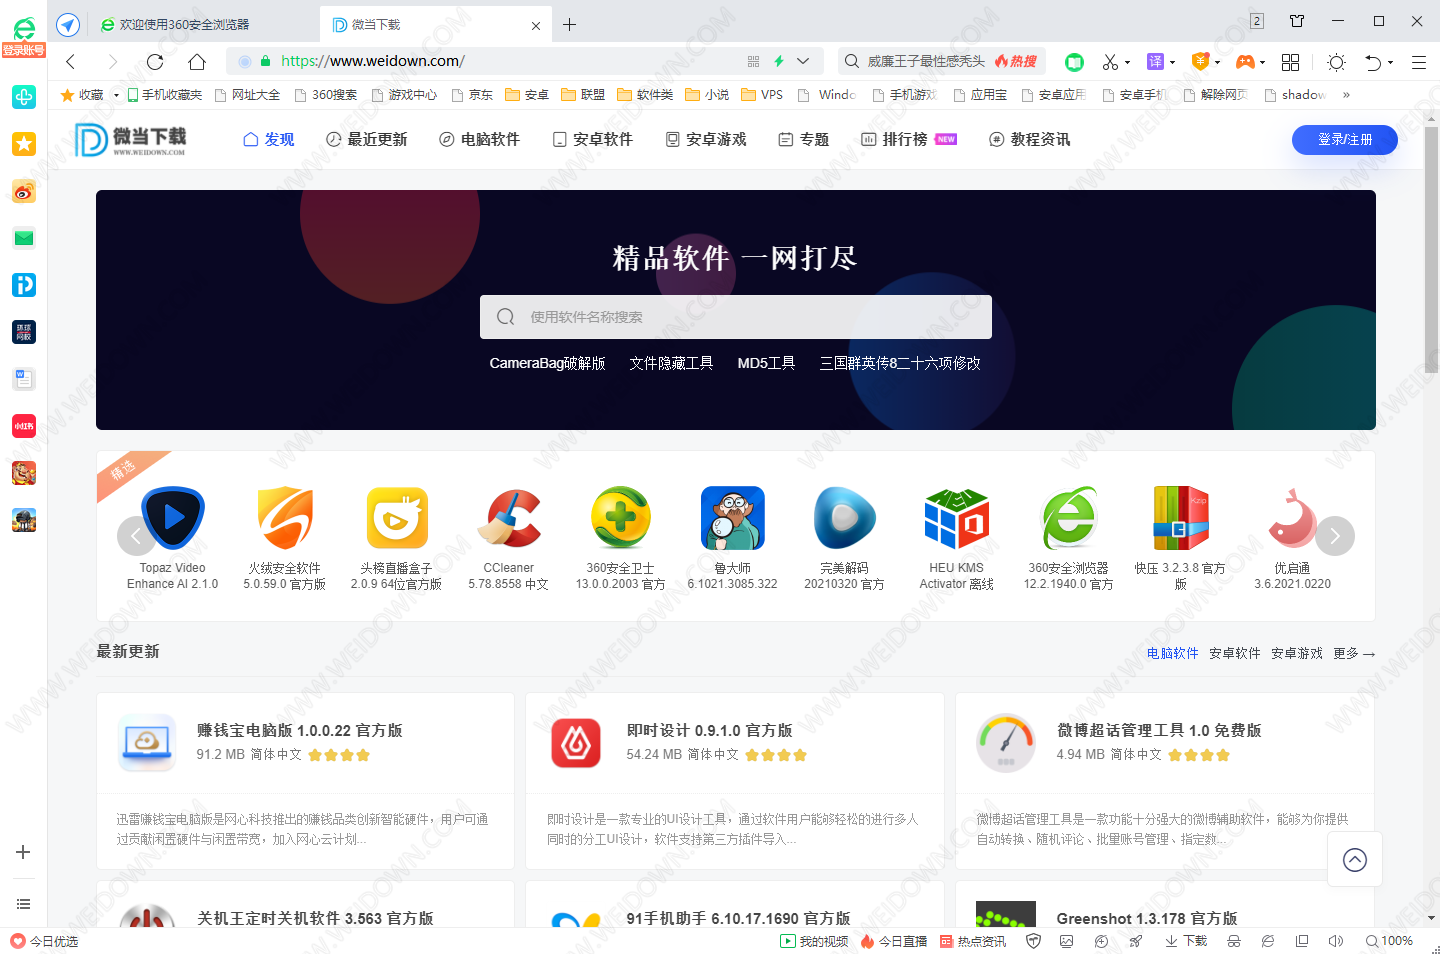
Task: Open the 360安全卫士 app icon
Action: pyautogui.click(x=621, y=518)
